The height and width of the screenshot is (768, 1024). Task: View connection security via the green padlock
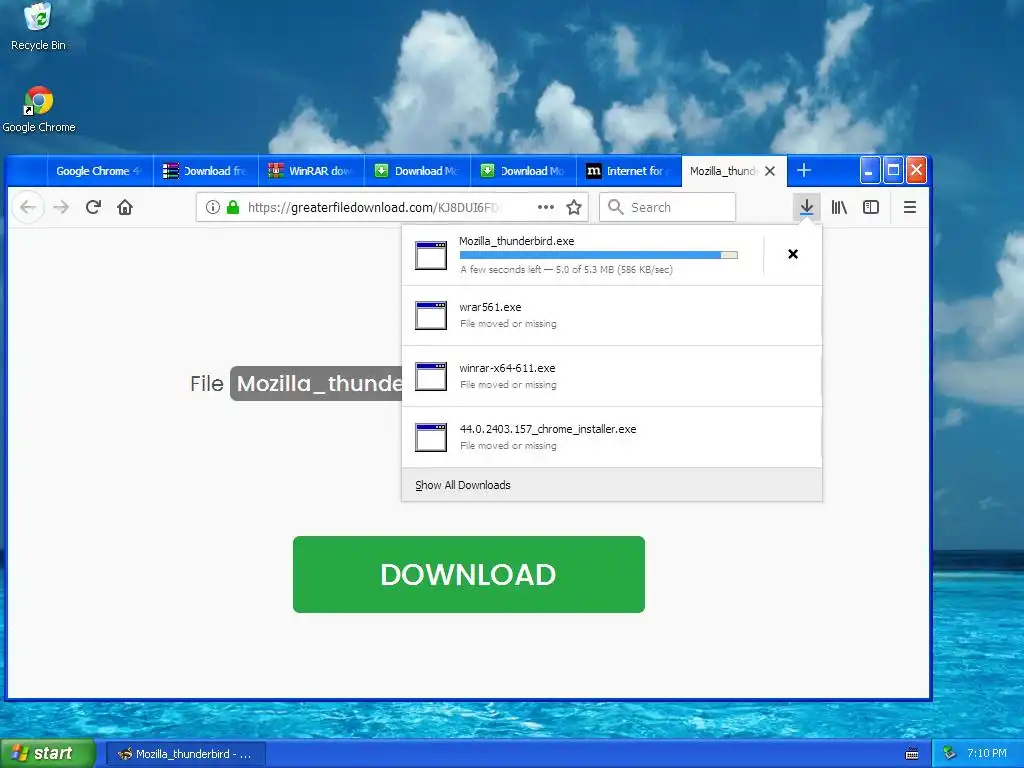click(232, 208)
